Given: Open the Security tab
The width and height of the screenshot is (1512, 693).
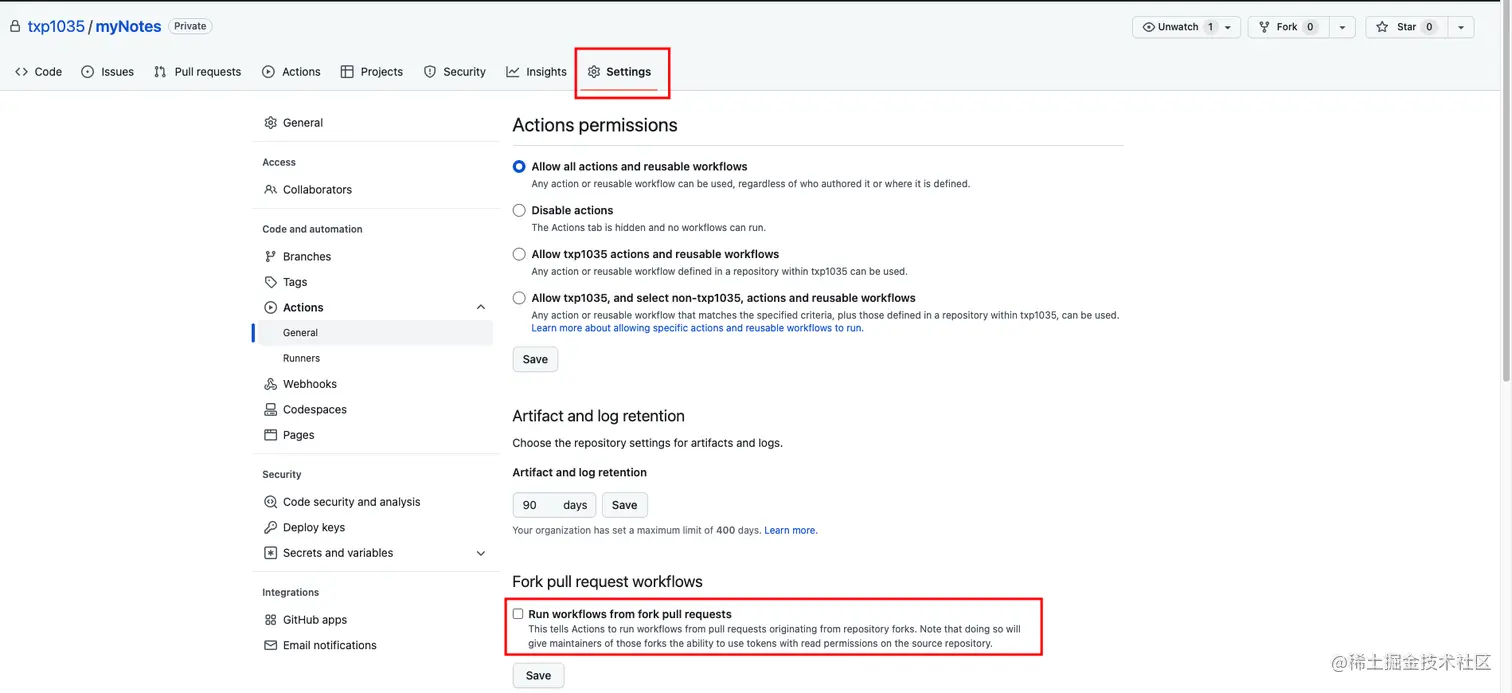Looking at the screenshot, I should pos(454,72).
